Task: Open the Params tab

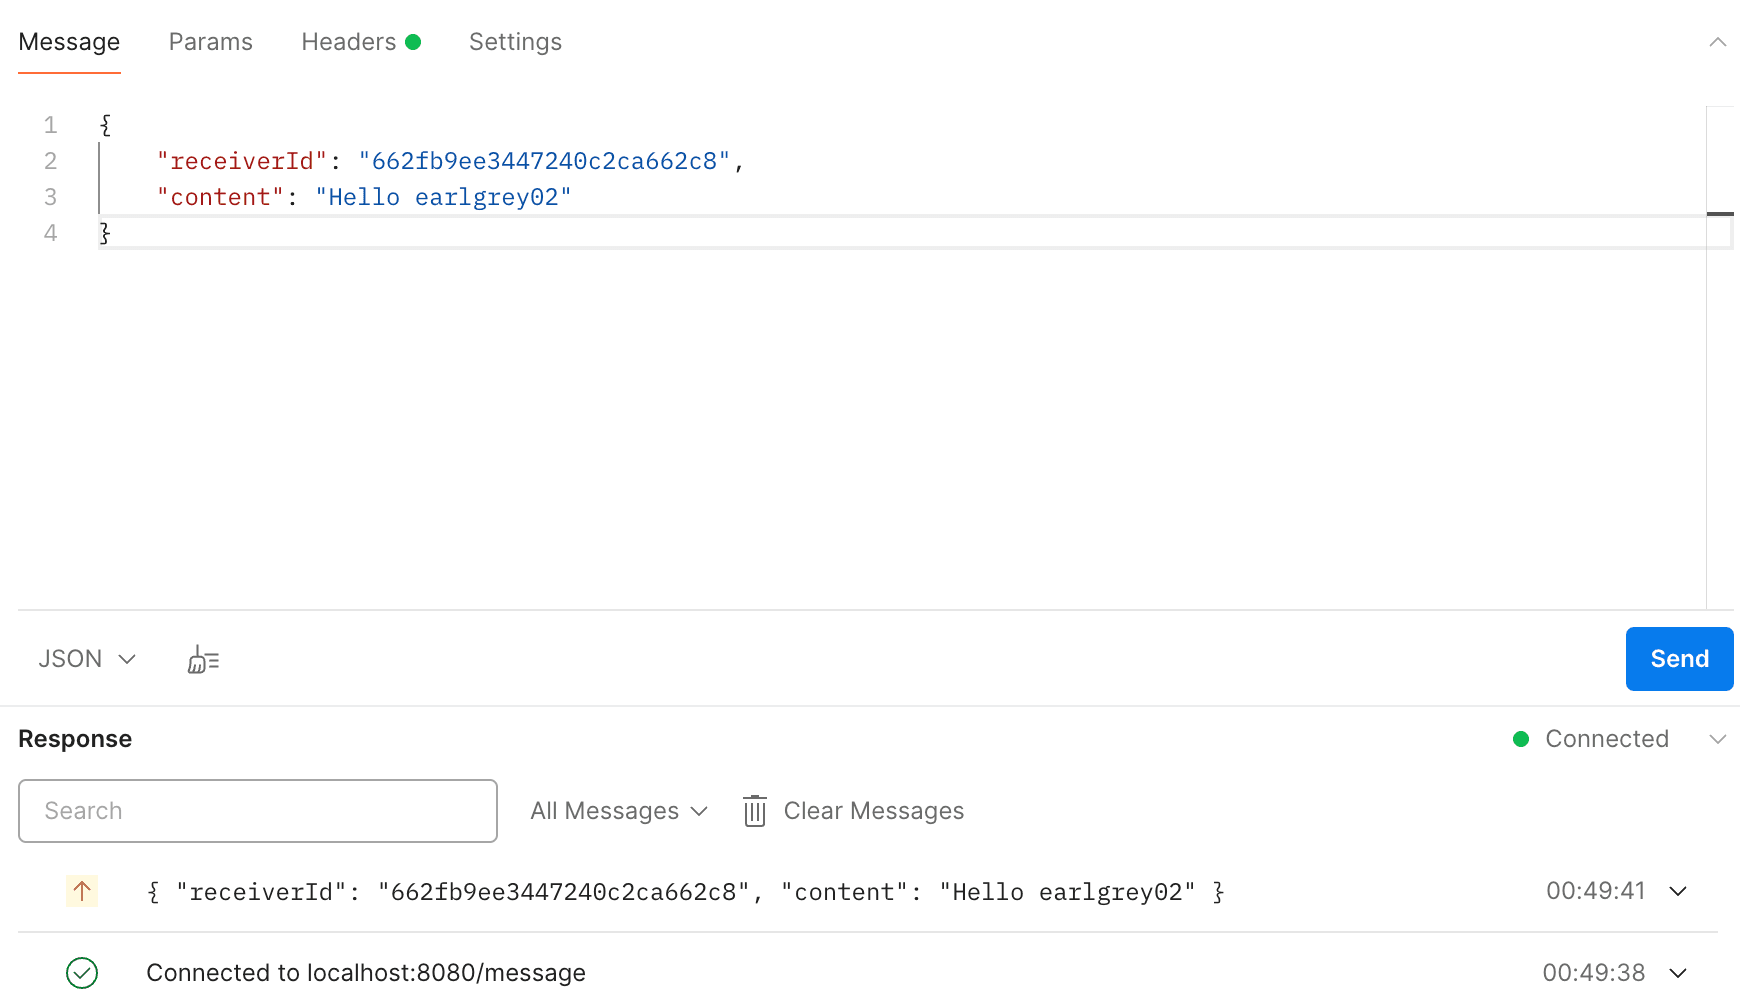Action: (x=211, y=42)
